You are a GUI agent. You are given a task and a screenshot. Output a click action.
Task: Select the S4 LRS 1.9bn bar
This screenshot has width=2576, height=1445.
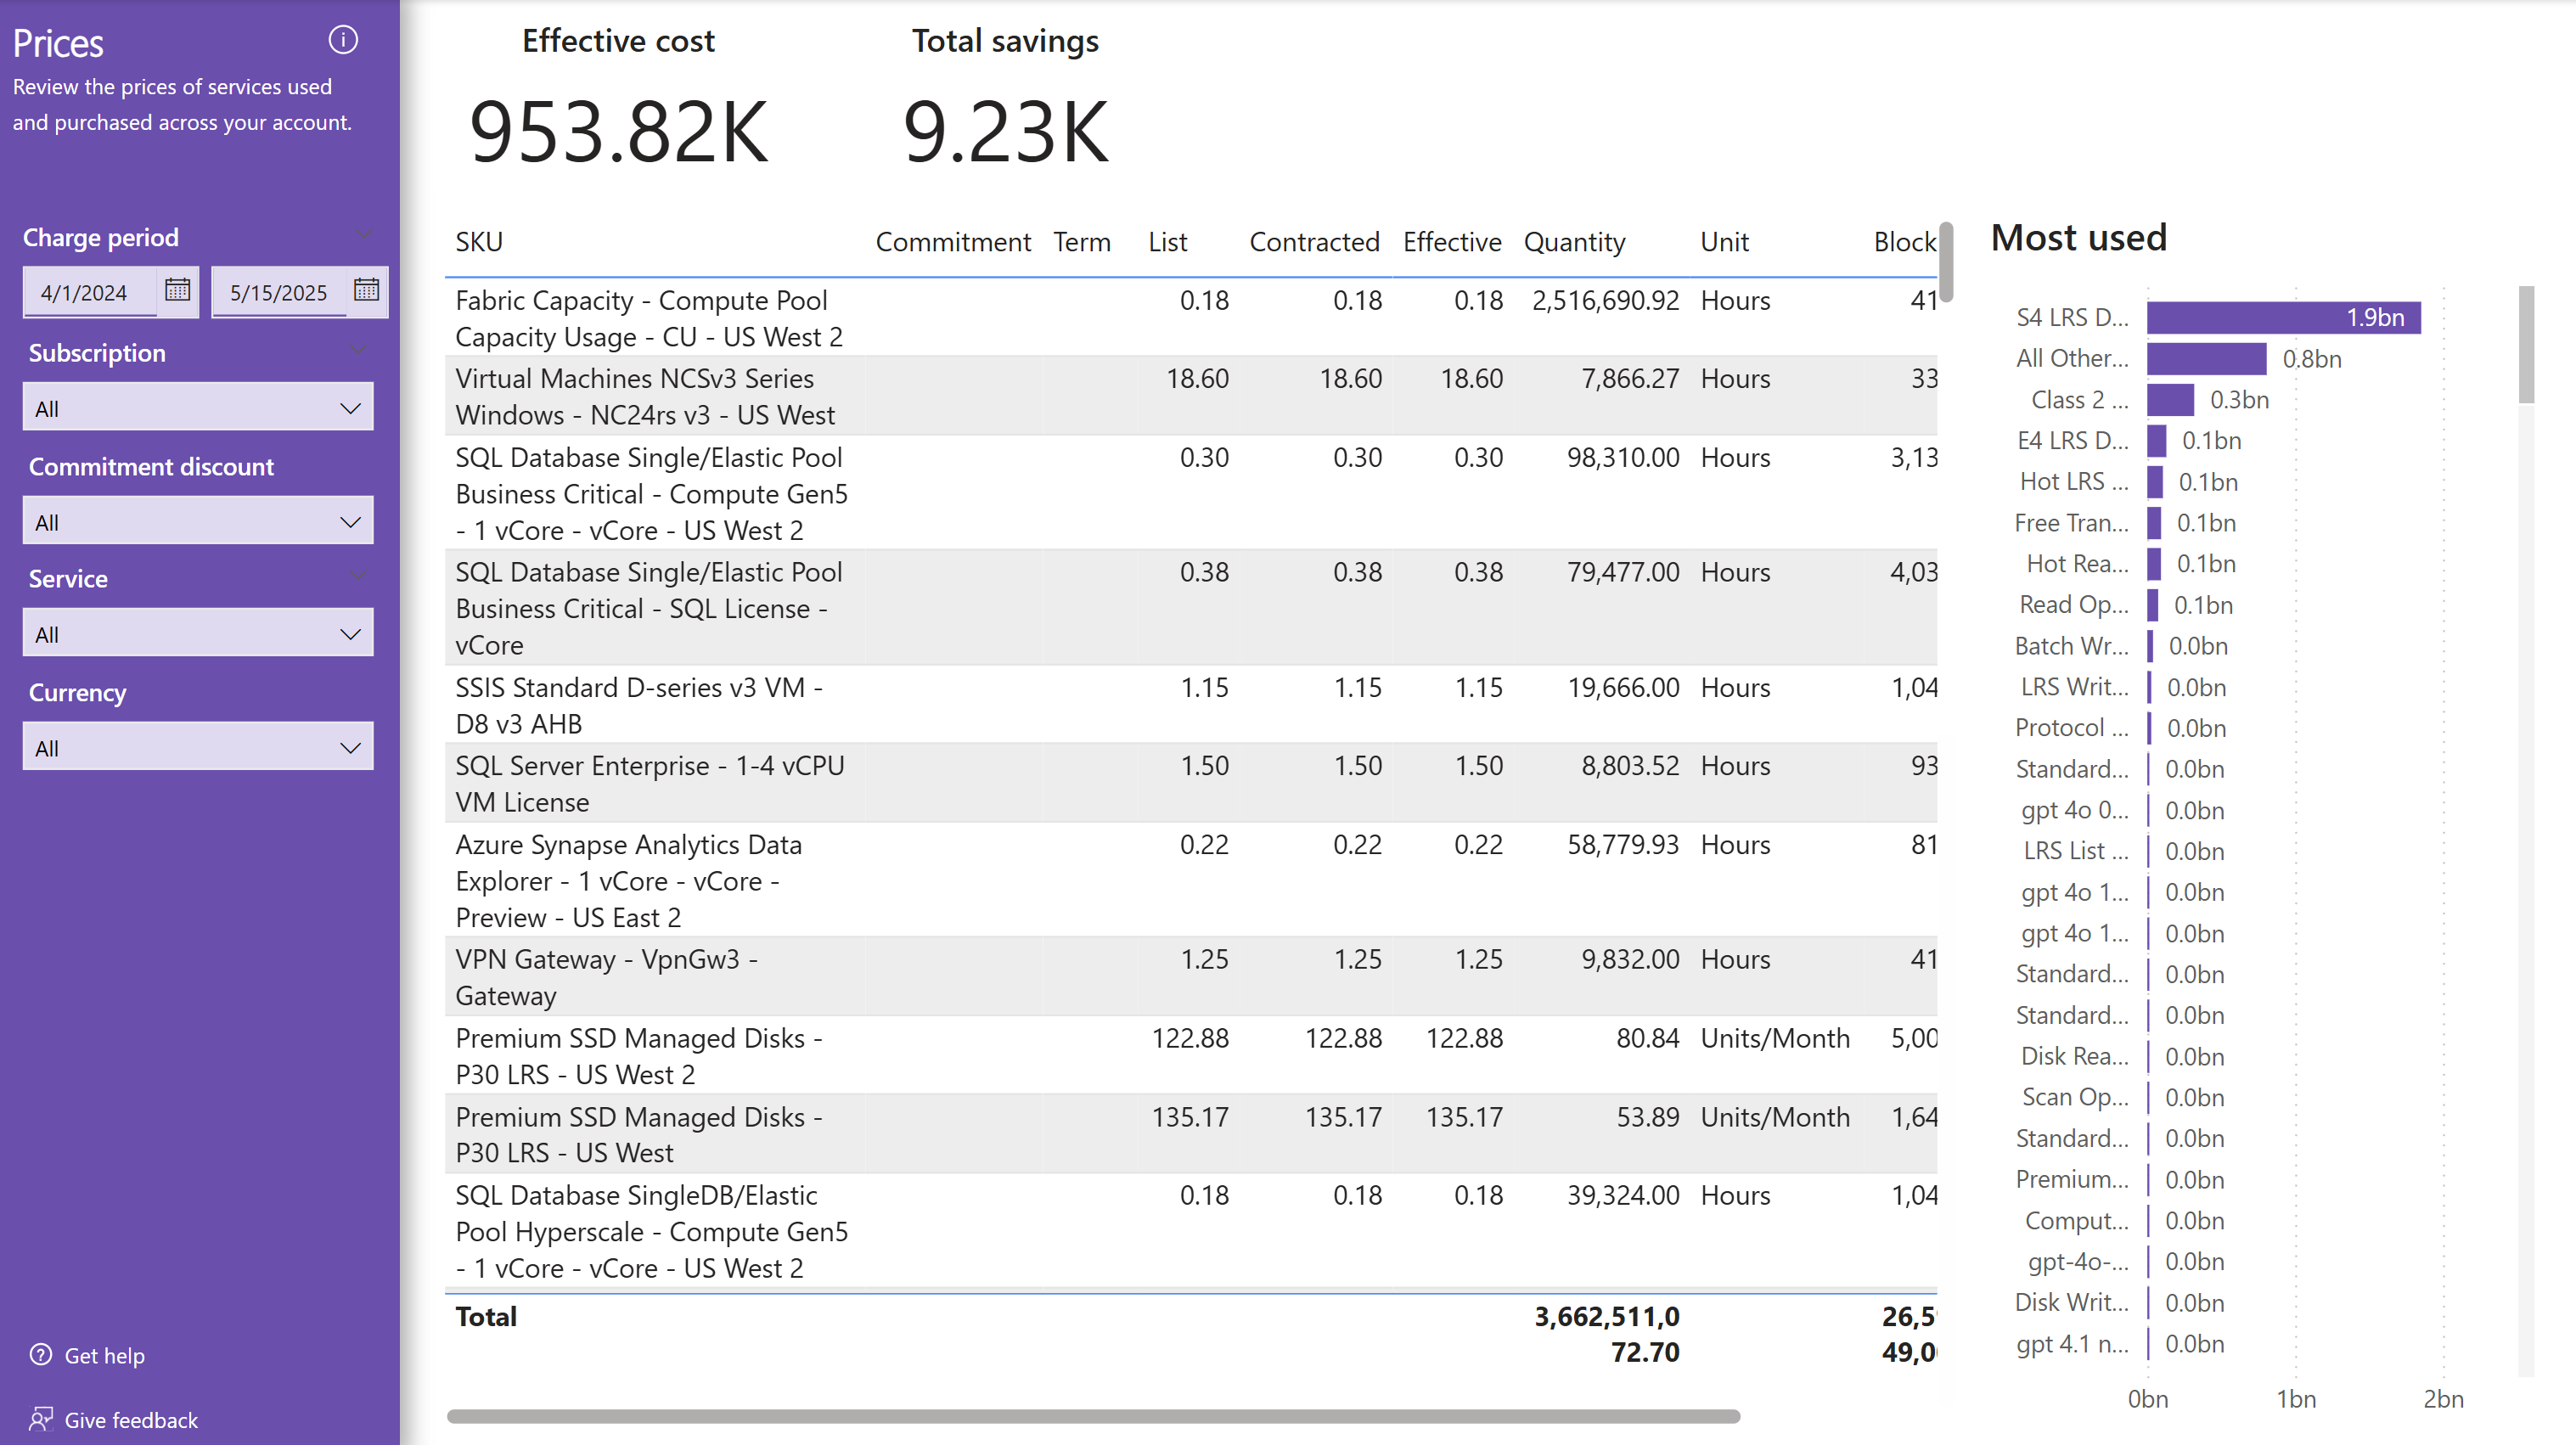[2282, 317]
